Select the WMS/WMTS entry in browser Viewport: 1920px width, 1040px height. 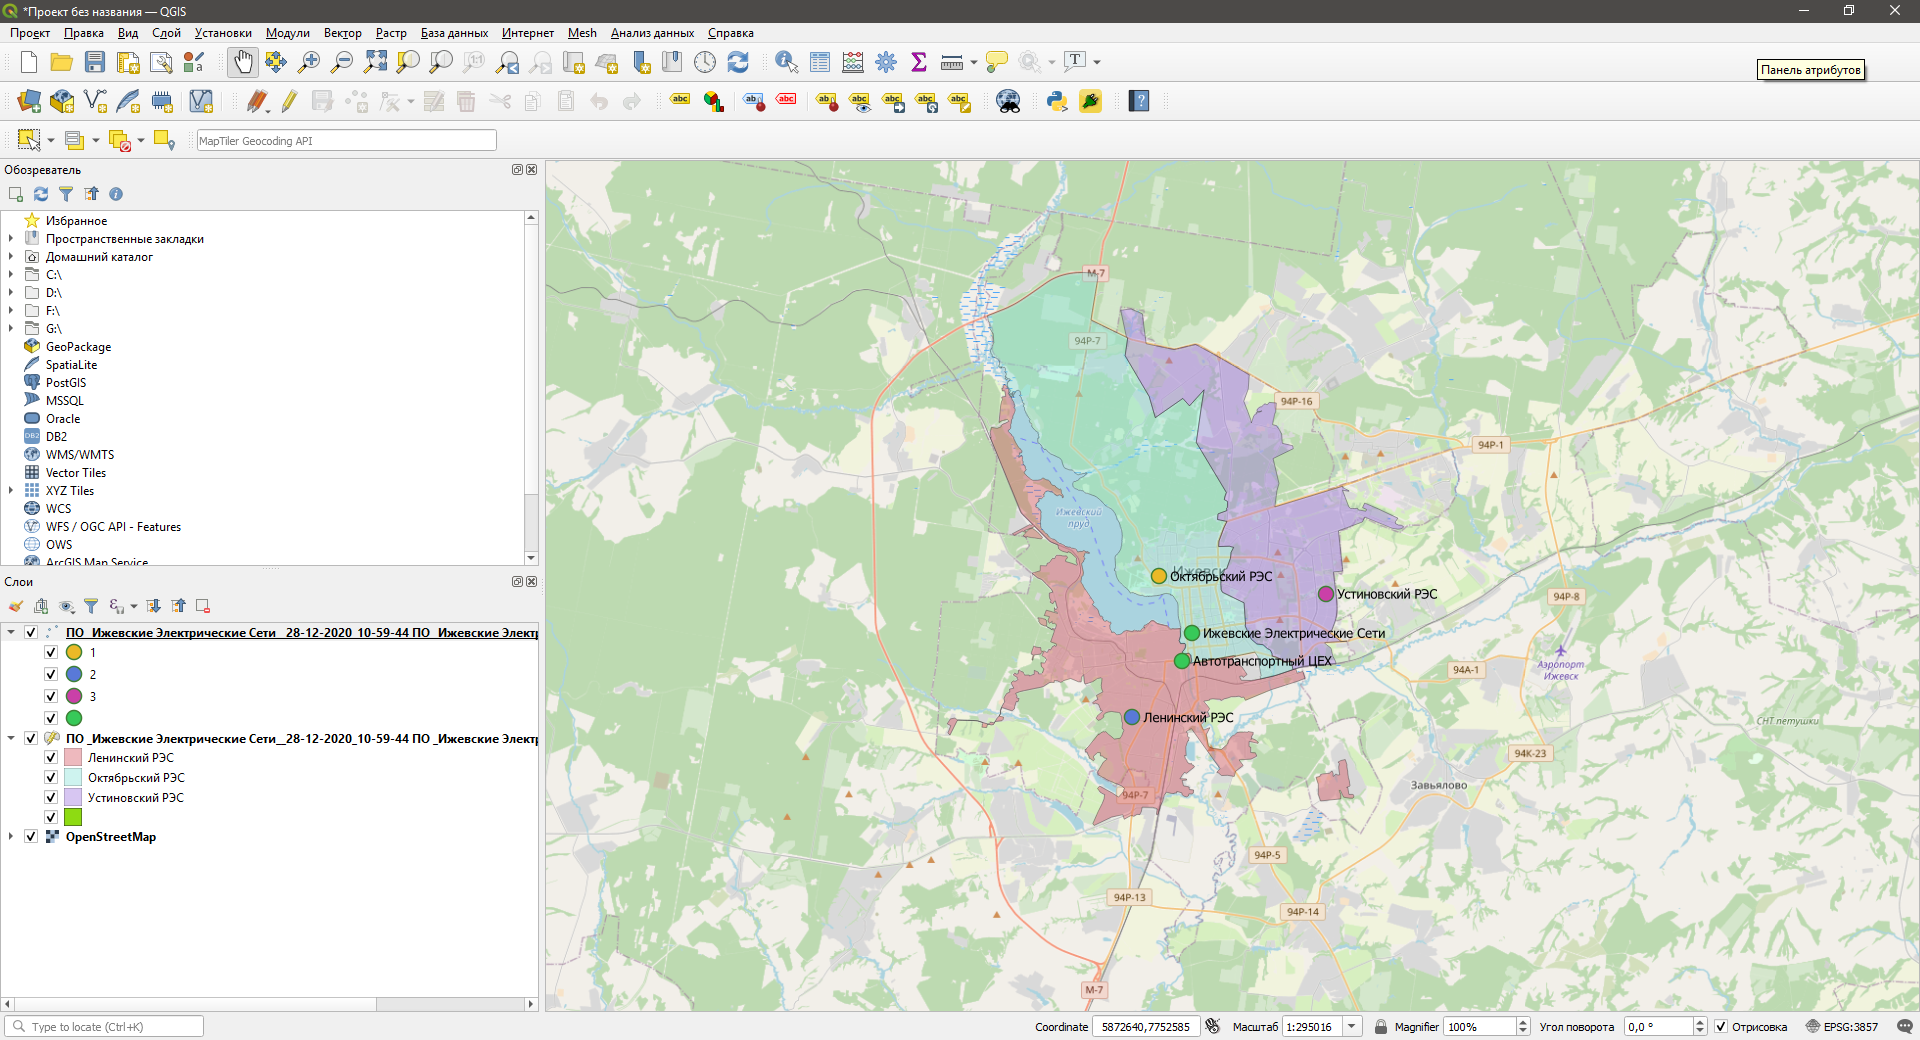tap(80, 455)
